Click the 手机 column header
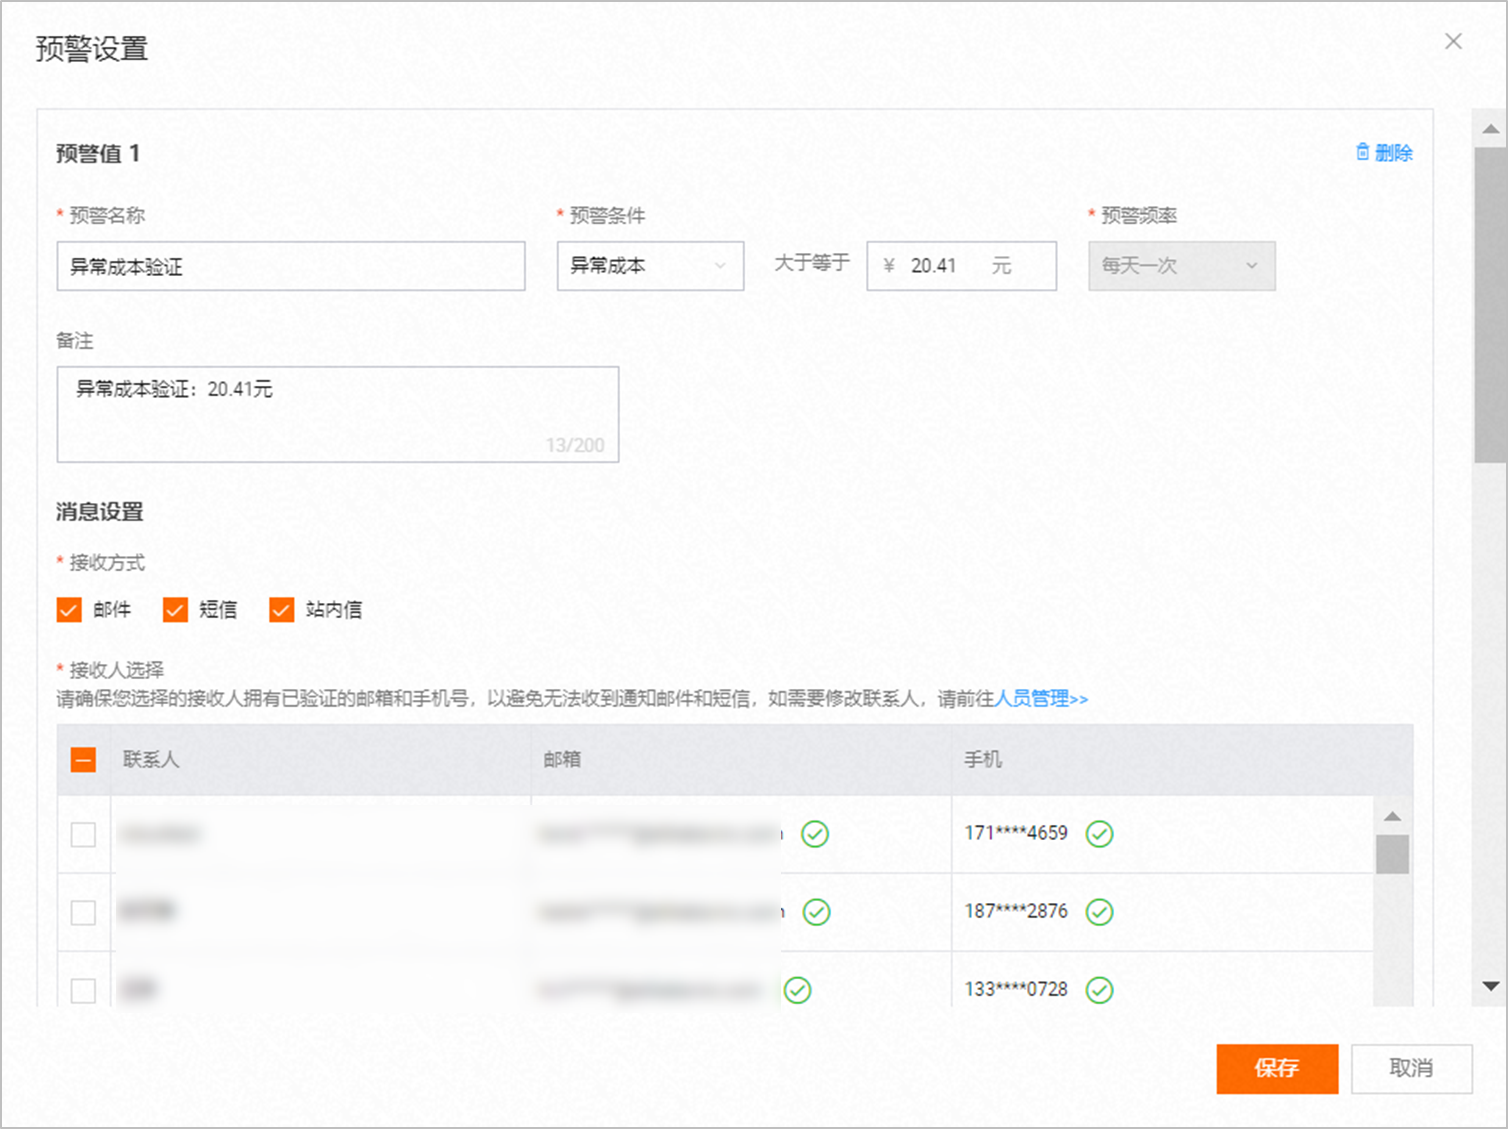1508x1129 pixels. (983, 760)
